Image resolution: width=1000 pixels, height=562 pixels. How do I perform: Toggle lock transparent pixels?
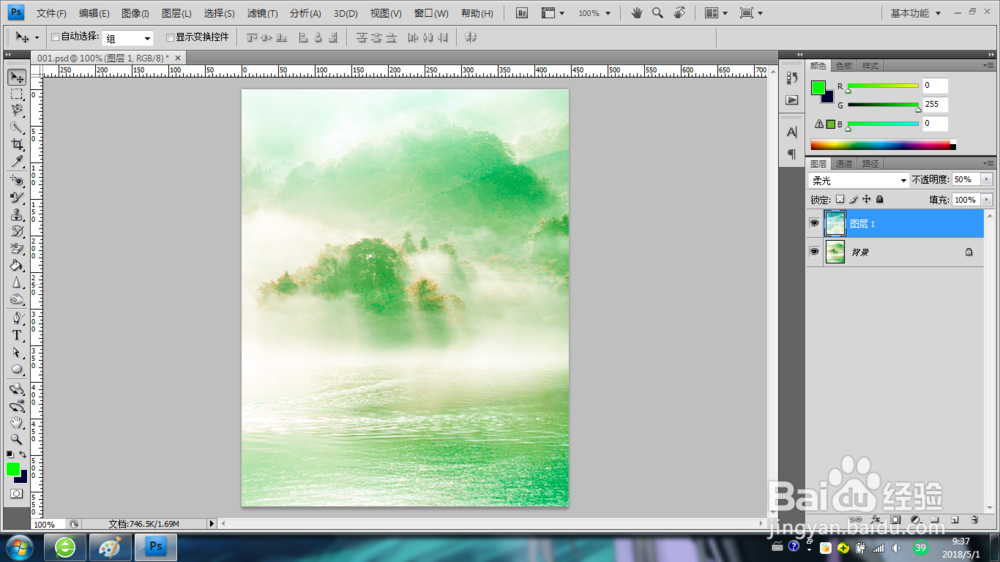tap(840, 200)
